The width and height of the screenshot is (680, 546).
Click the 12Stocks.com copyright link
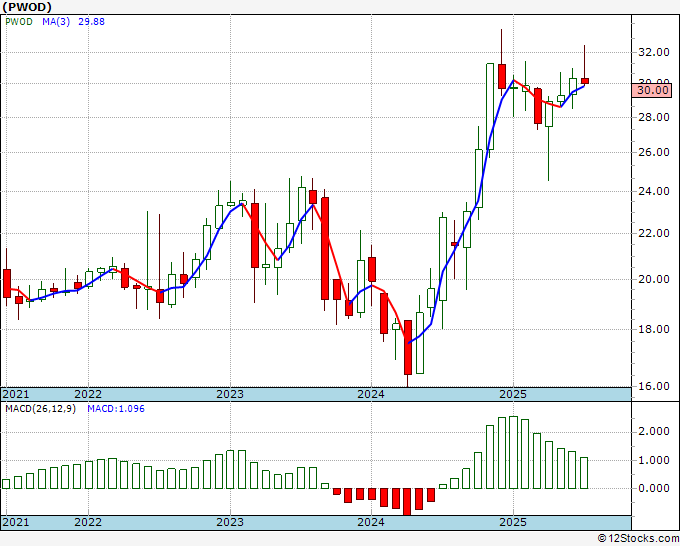tap(638, 539)
